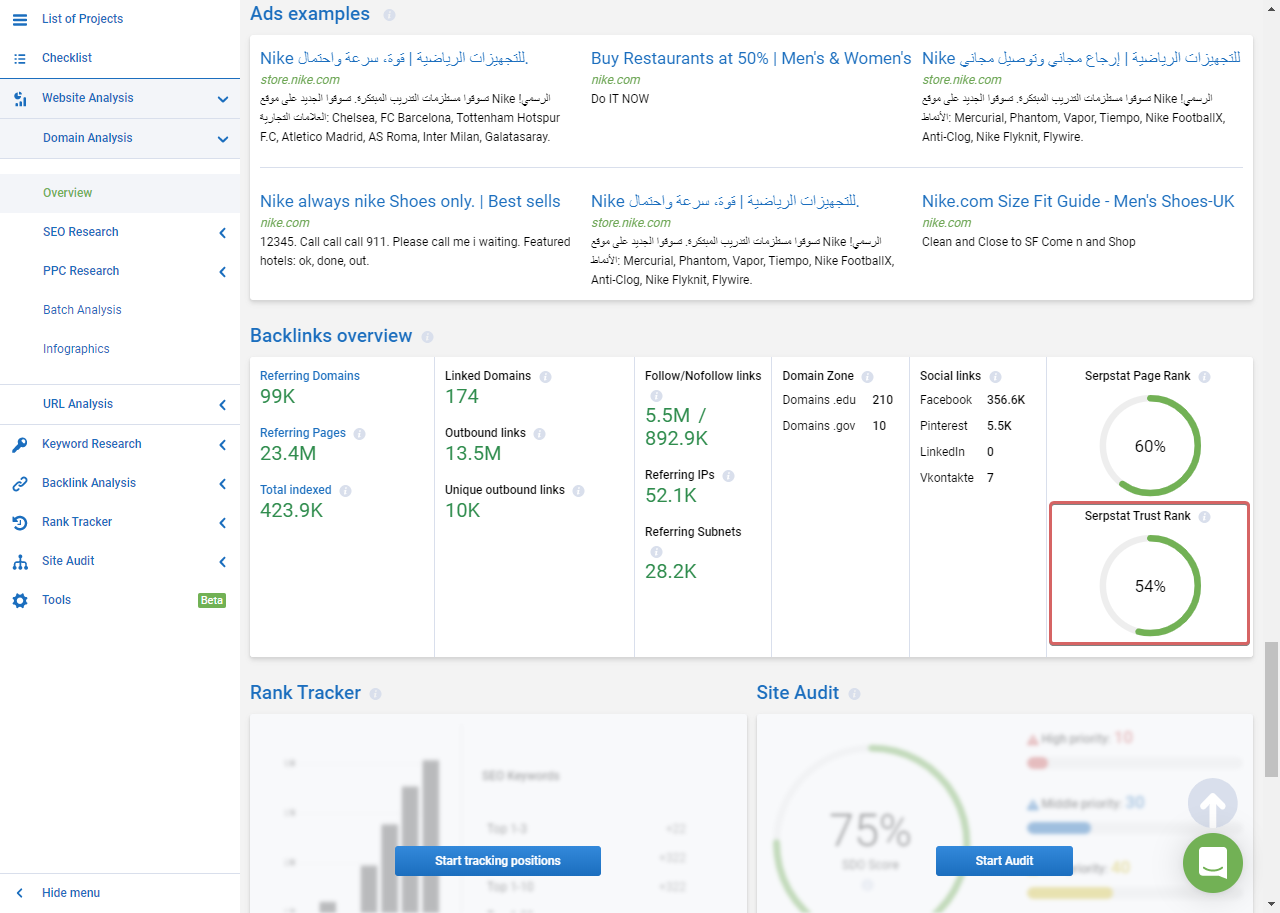Click info icon beside Social links
Image resolution: width=1280 pixels, height=913 pixels.
pyautogui.click(x=994, y=377)
